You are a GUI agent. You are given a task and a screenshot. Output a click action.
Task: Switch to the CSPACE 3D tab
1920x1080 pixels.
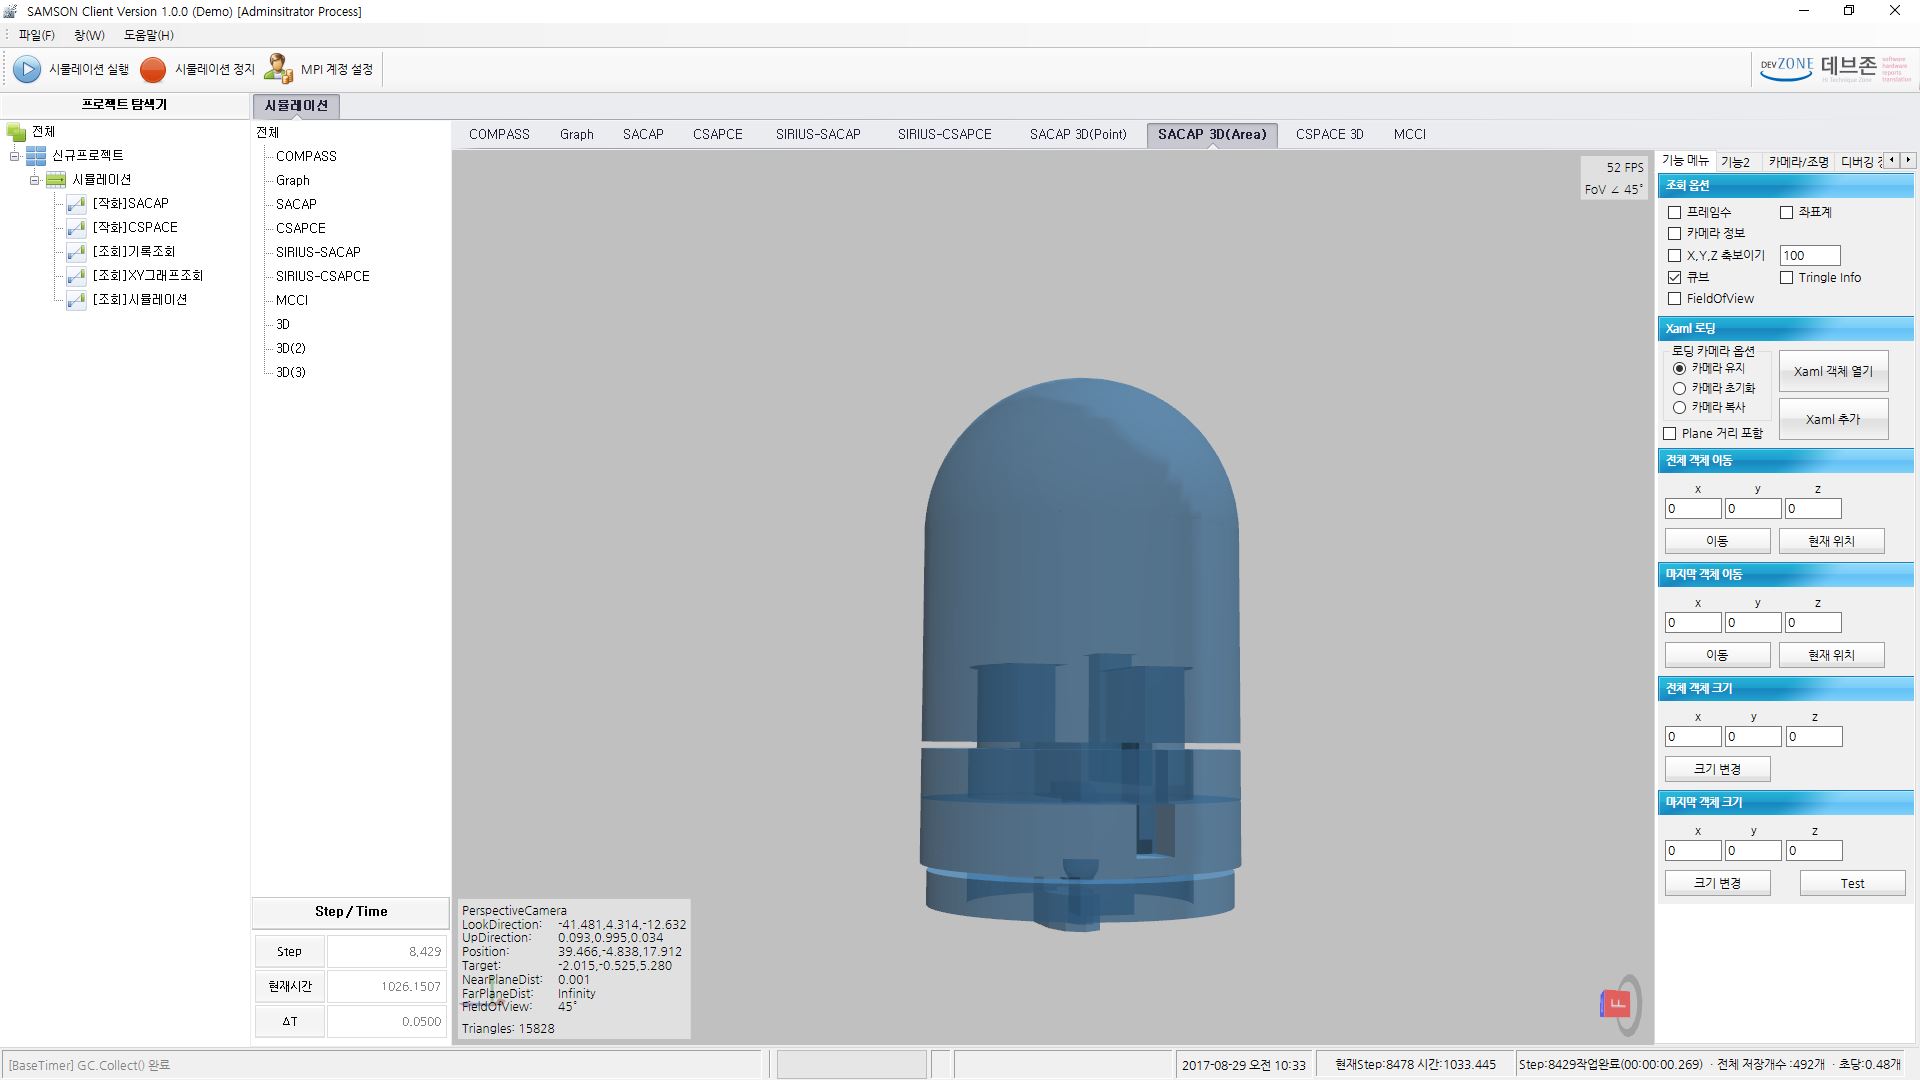point(1329,134)
